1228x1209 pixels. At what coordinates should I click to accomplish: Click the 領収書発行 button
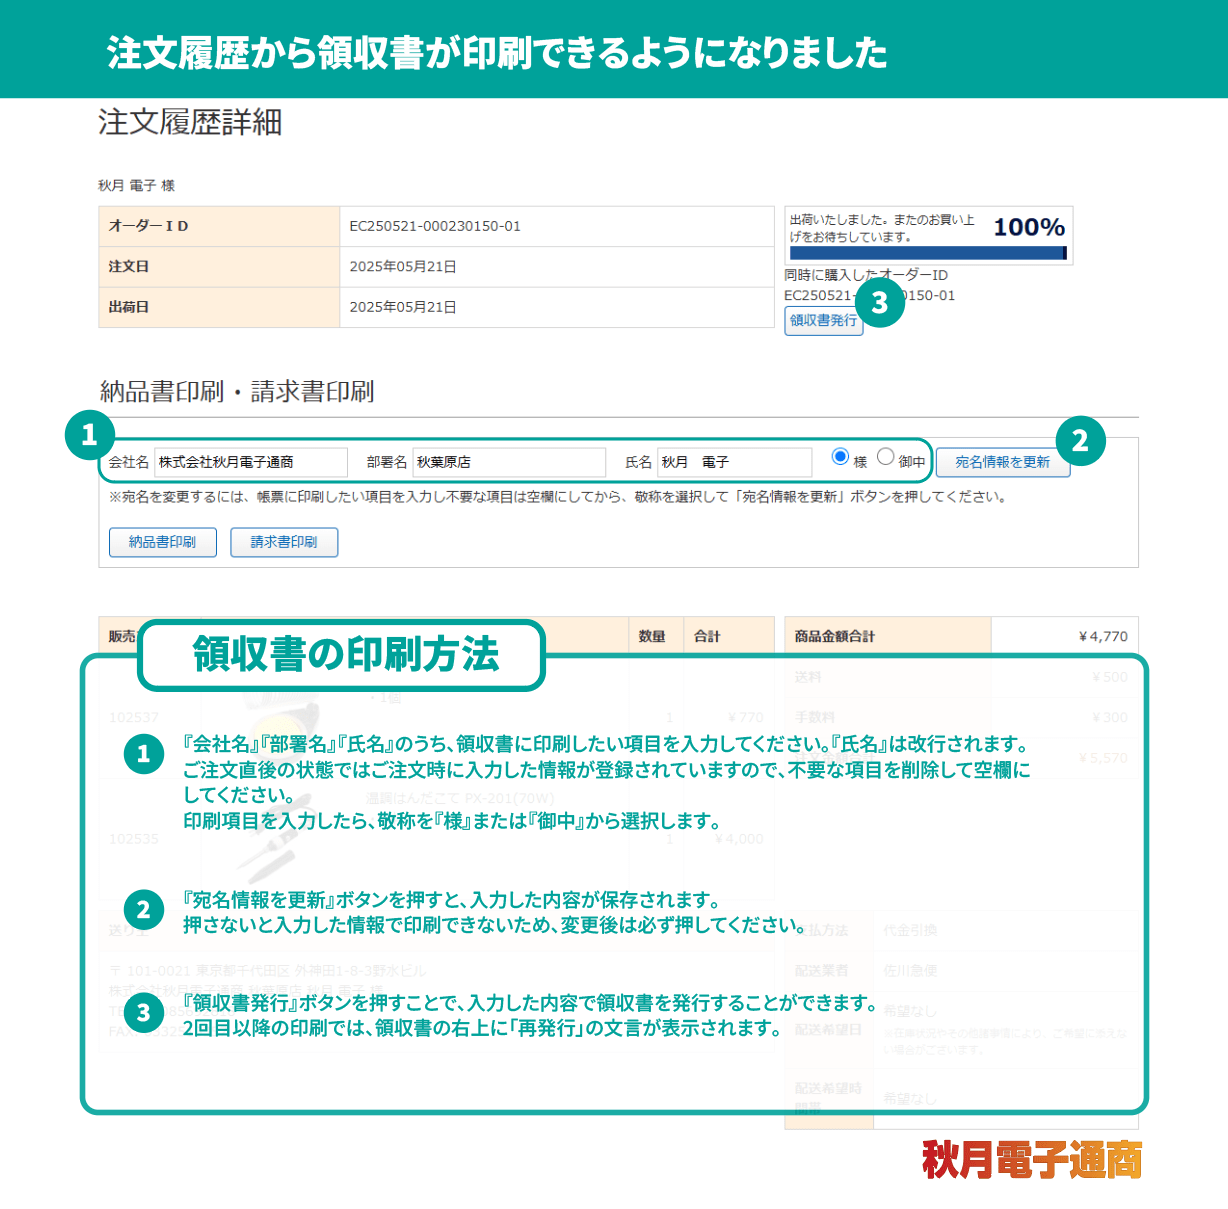[823, 320]
